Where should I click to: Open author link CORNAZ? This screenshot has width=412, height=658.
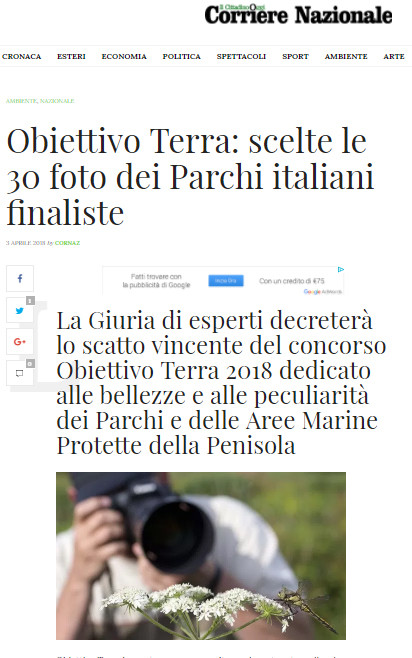pos(67,243)
